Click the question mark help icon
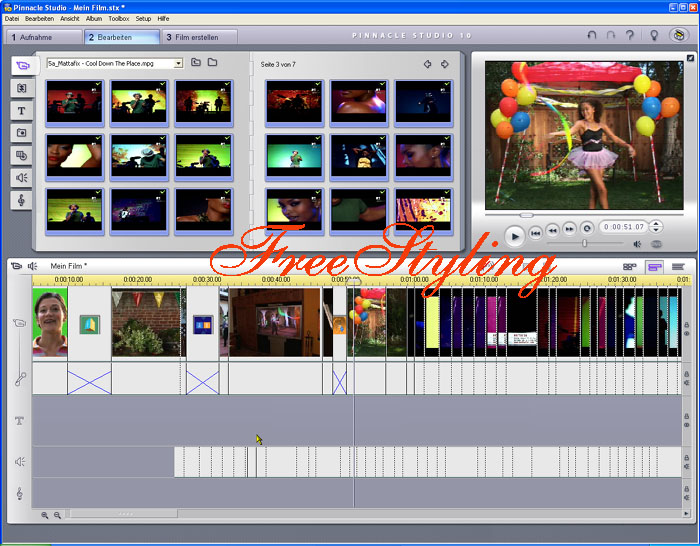 click(x=630, y=35)
